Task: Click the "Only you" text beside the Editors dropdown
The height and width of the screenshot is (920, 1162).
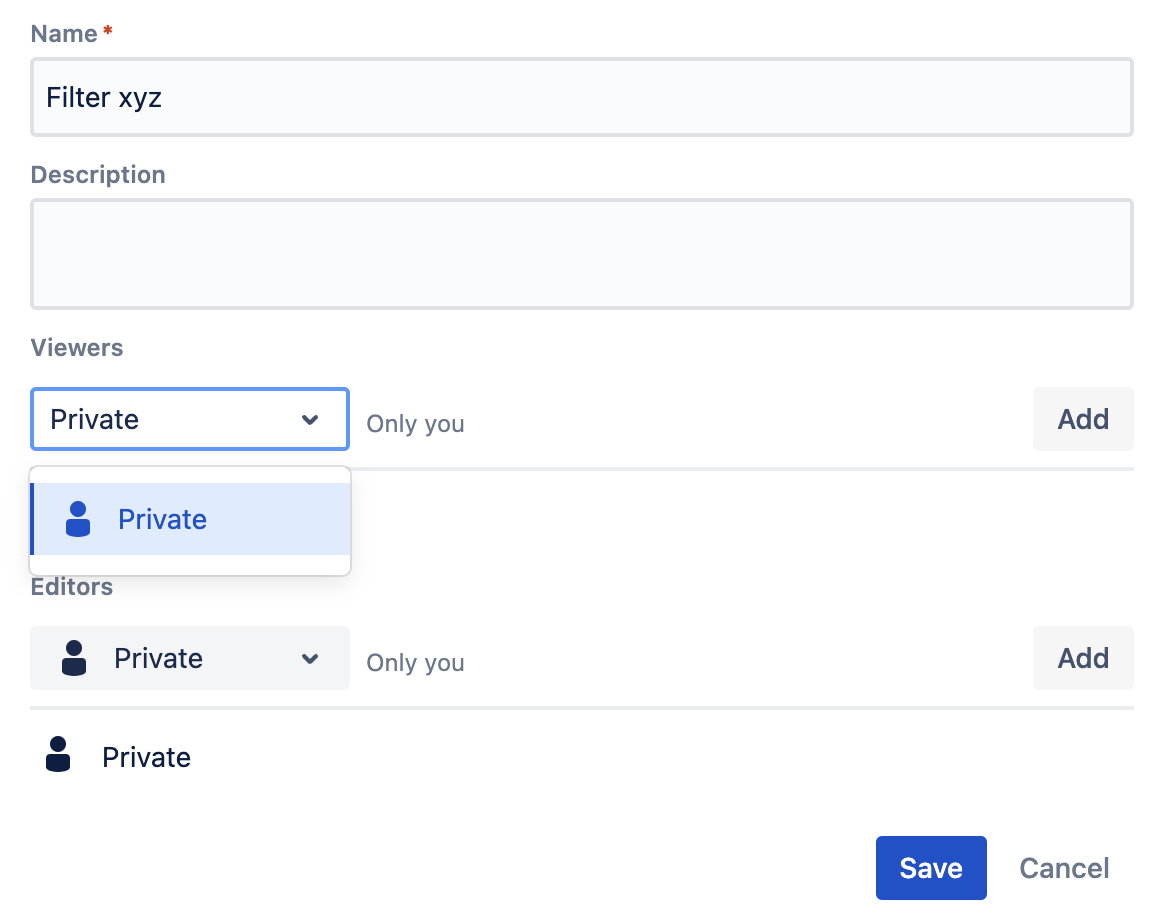Action: 415,663
